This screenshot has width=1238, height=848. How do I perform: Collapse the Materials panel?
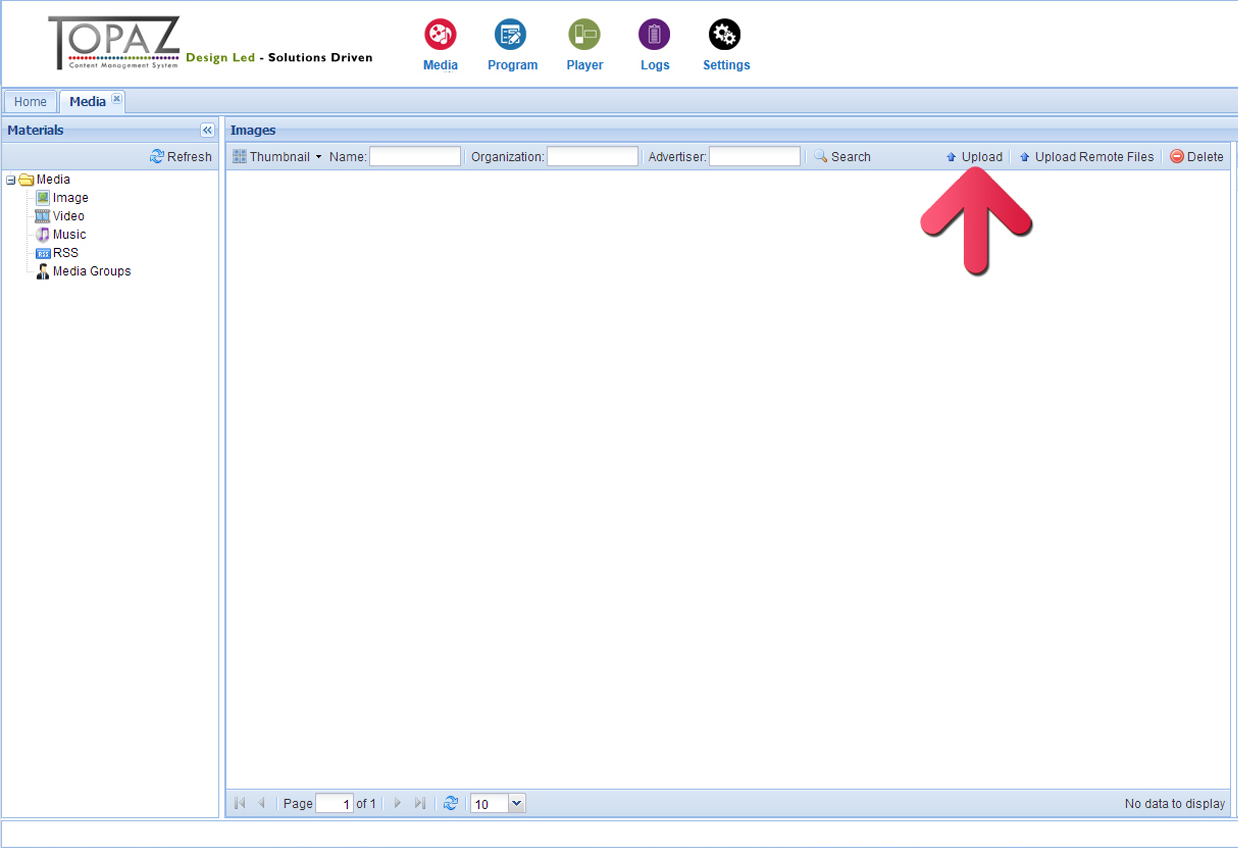(x=207, y=130)
